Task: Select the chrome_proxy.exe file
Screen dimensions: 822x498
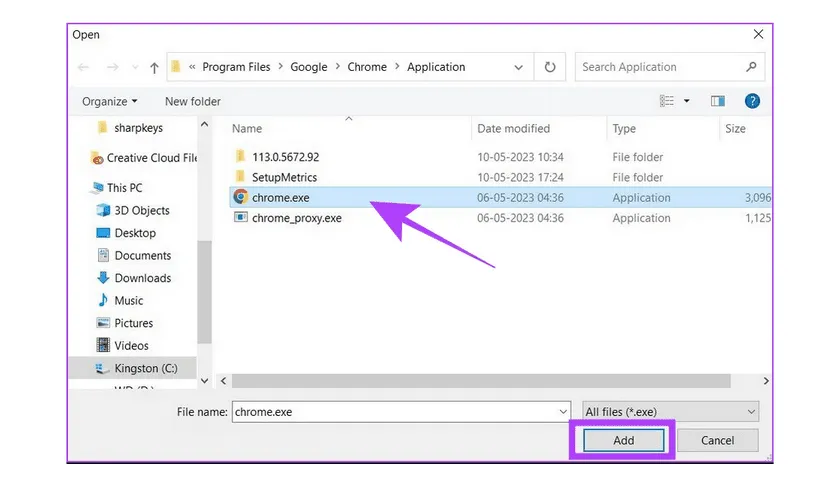Action: 296,218
